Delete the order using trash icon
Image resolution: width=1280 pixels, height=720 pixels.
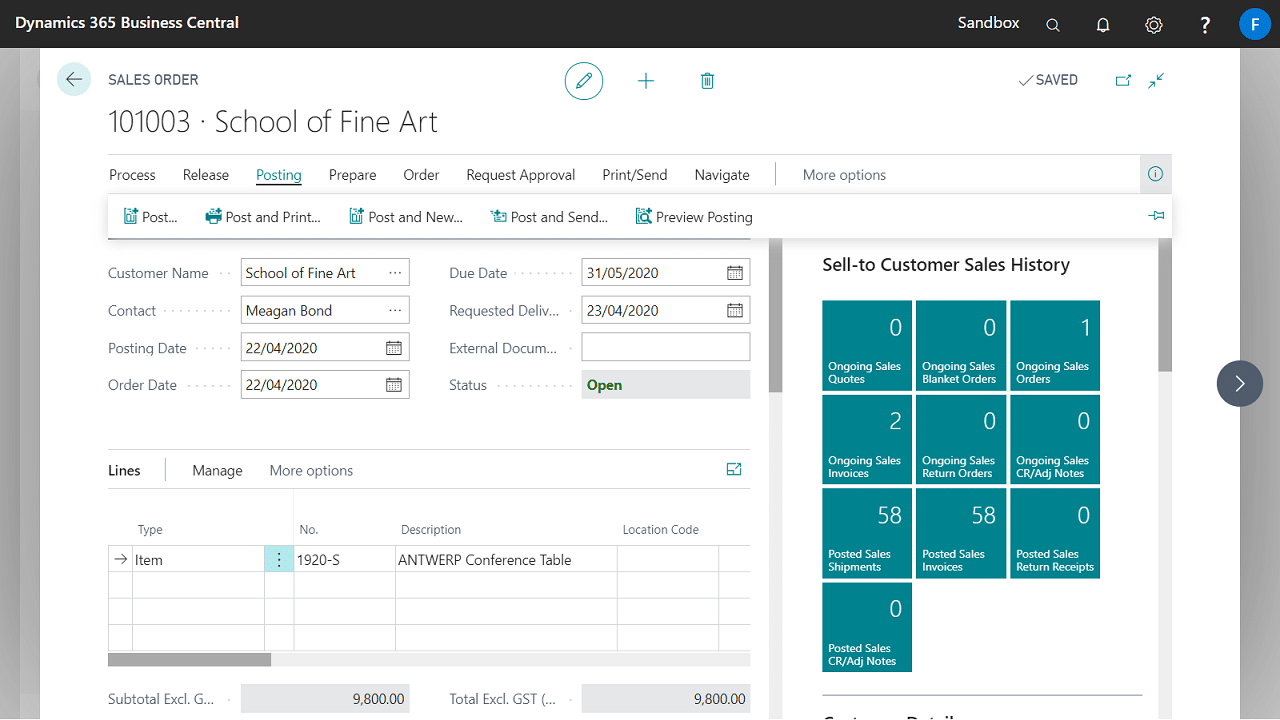707,81
